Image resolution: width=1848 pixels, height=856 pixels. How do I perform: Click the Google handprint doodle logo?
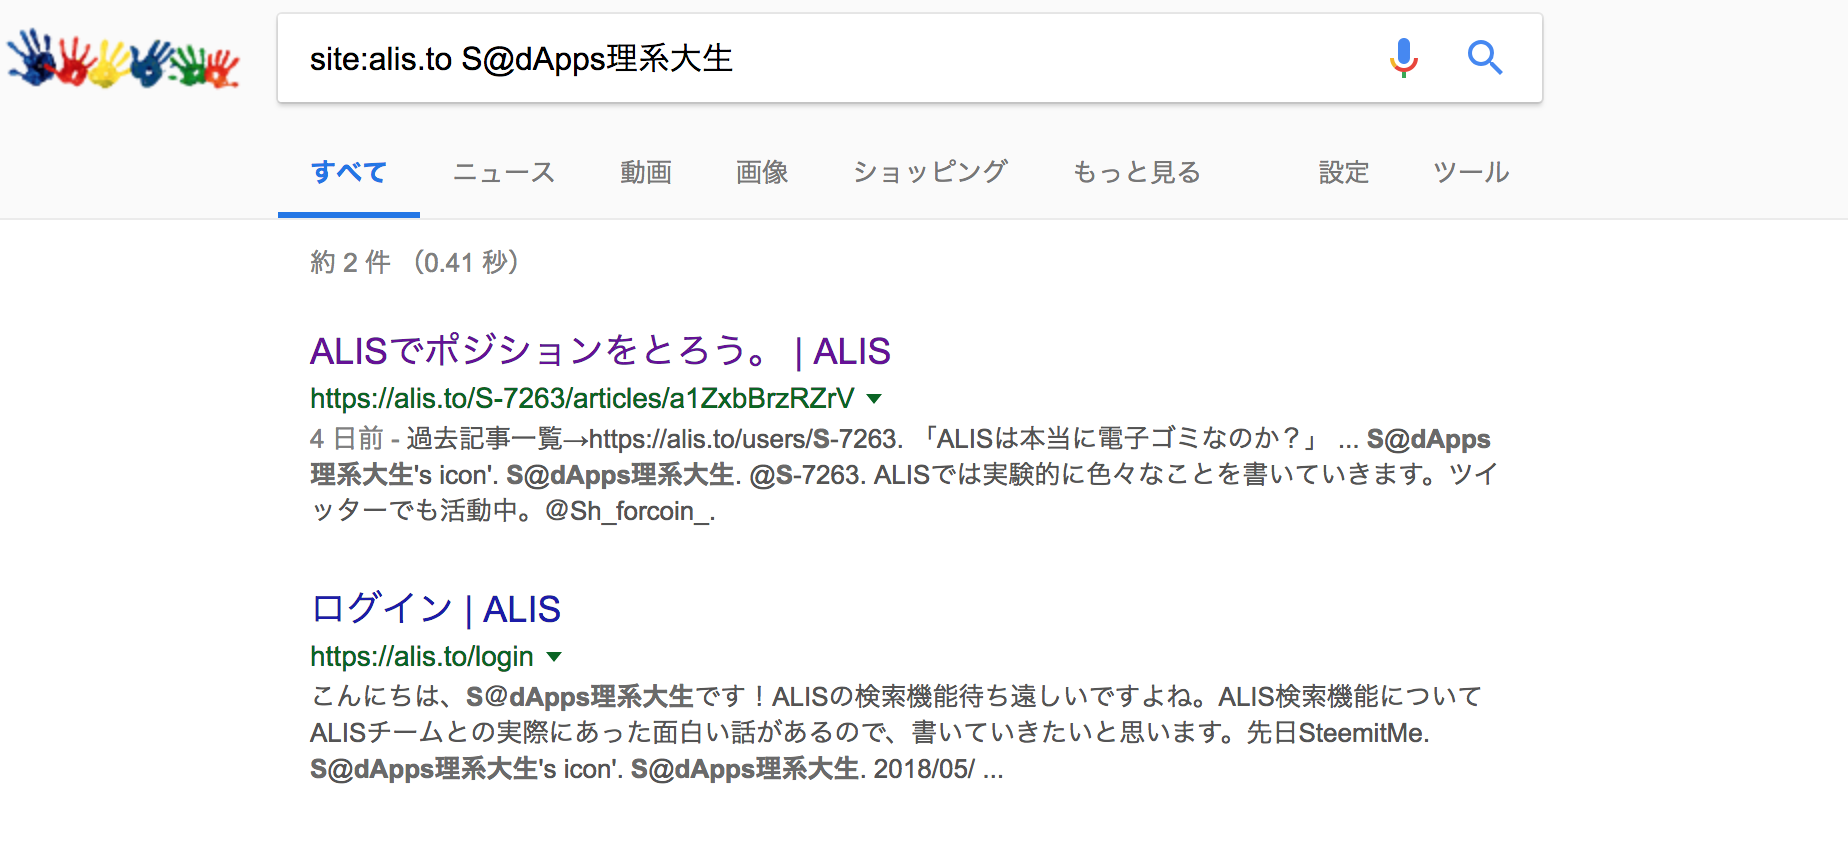pos(123,59)
